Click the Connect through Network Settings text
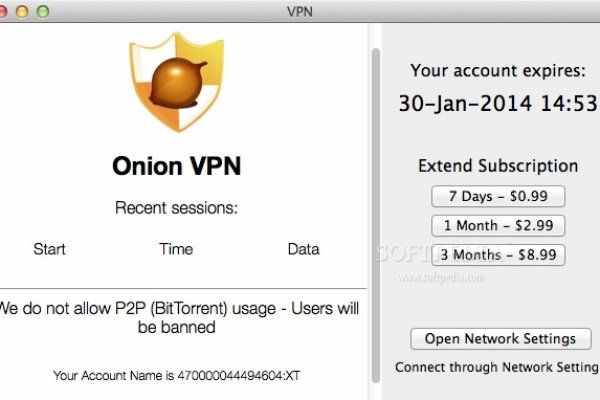This screenshot has height=400, width=600. click(497, 367)
